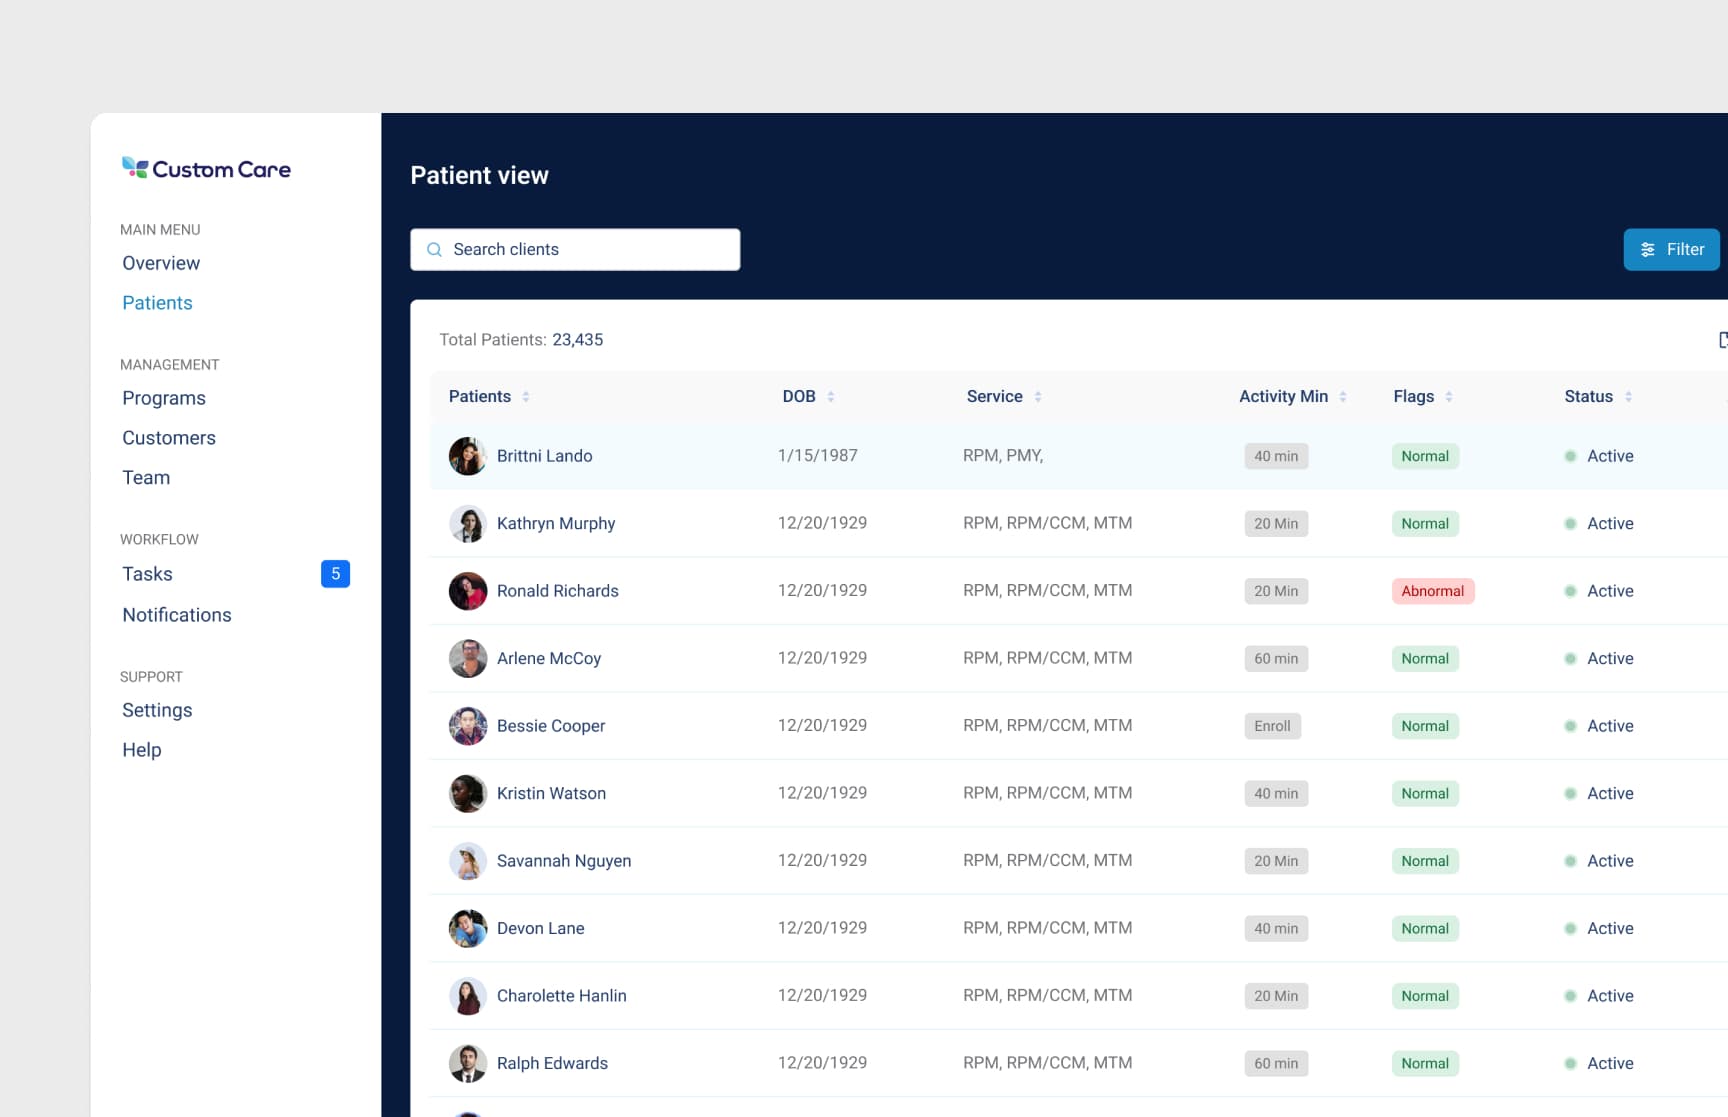
Task: Open Kathryn Murphy's patient record
Action: pos(557,523)
